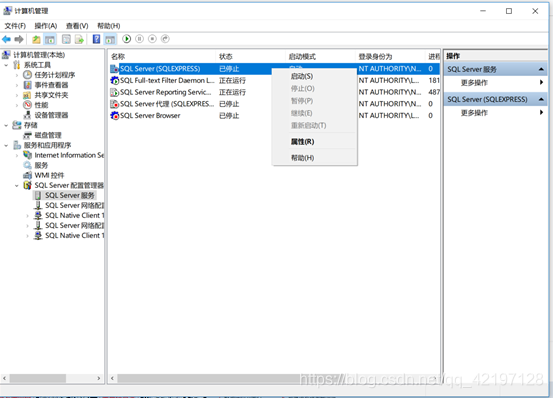Select the SQL Full-text Filter Daemon service icon
553x398 pixels.
point(115,81)
